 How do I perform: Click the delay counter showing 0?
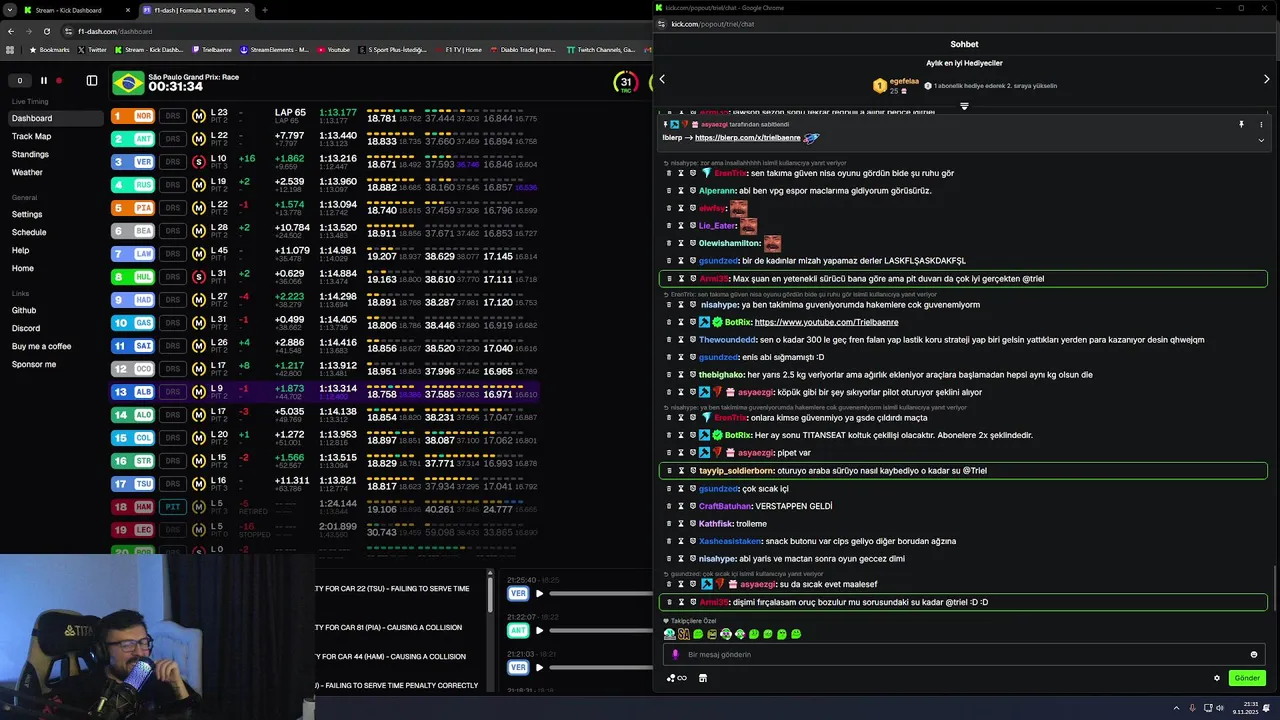point(19,81)
